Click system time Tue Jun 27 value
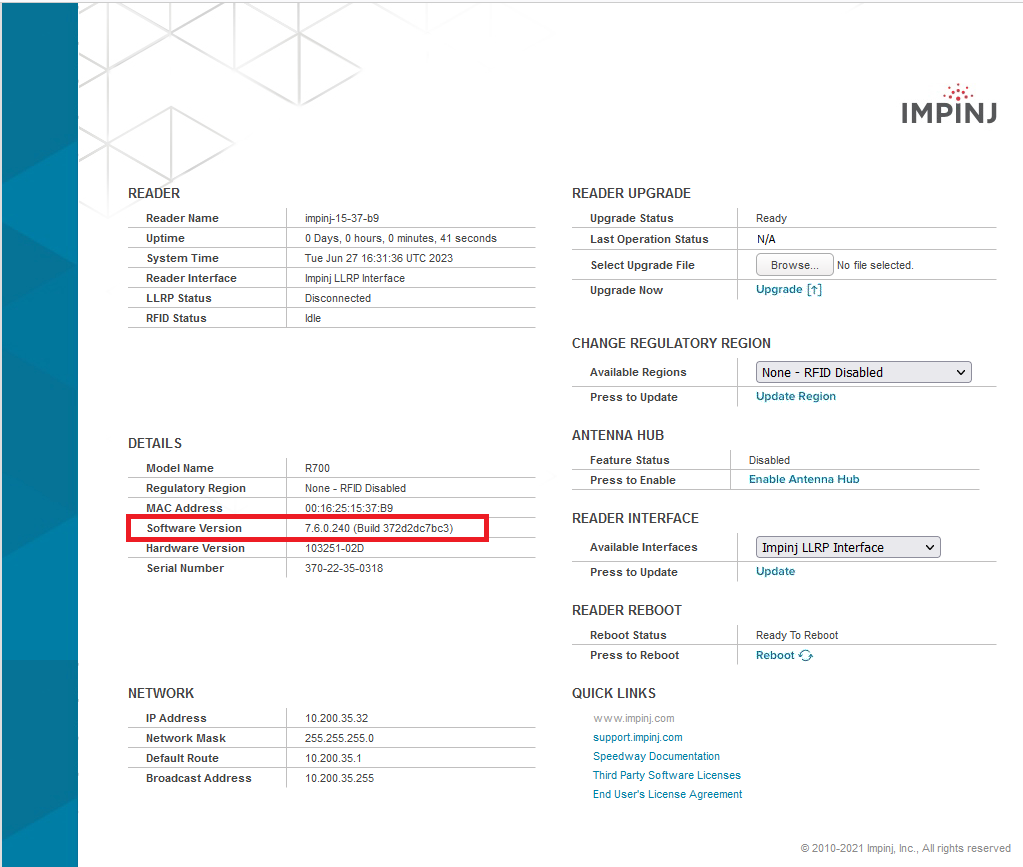 tap(378, 258)
